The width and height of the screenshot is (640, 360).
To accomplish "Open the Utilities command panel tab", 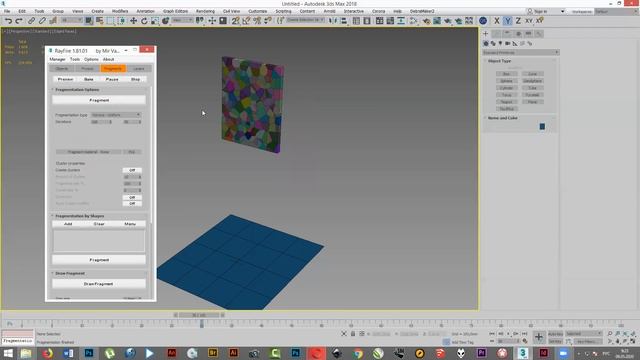I will click(x=539, y=33).
